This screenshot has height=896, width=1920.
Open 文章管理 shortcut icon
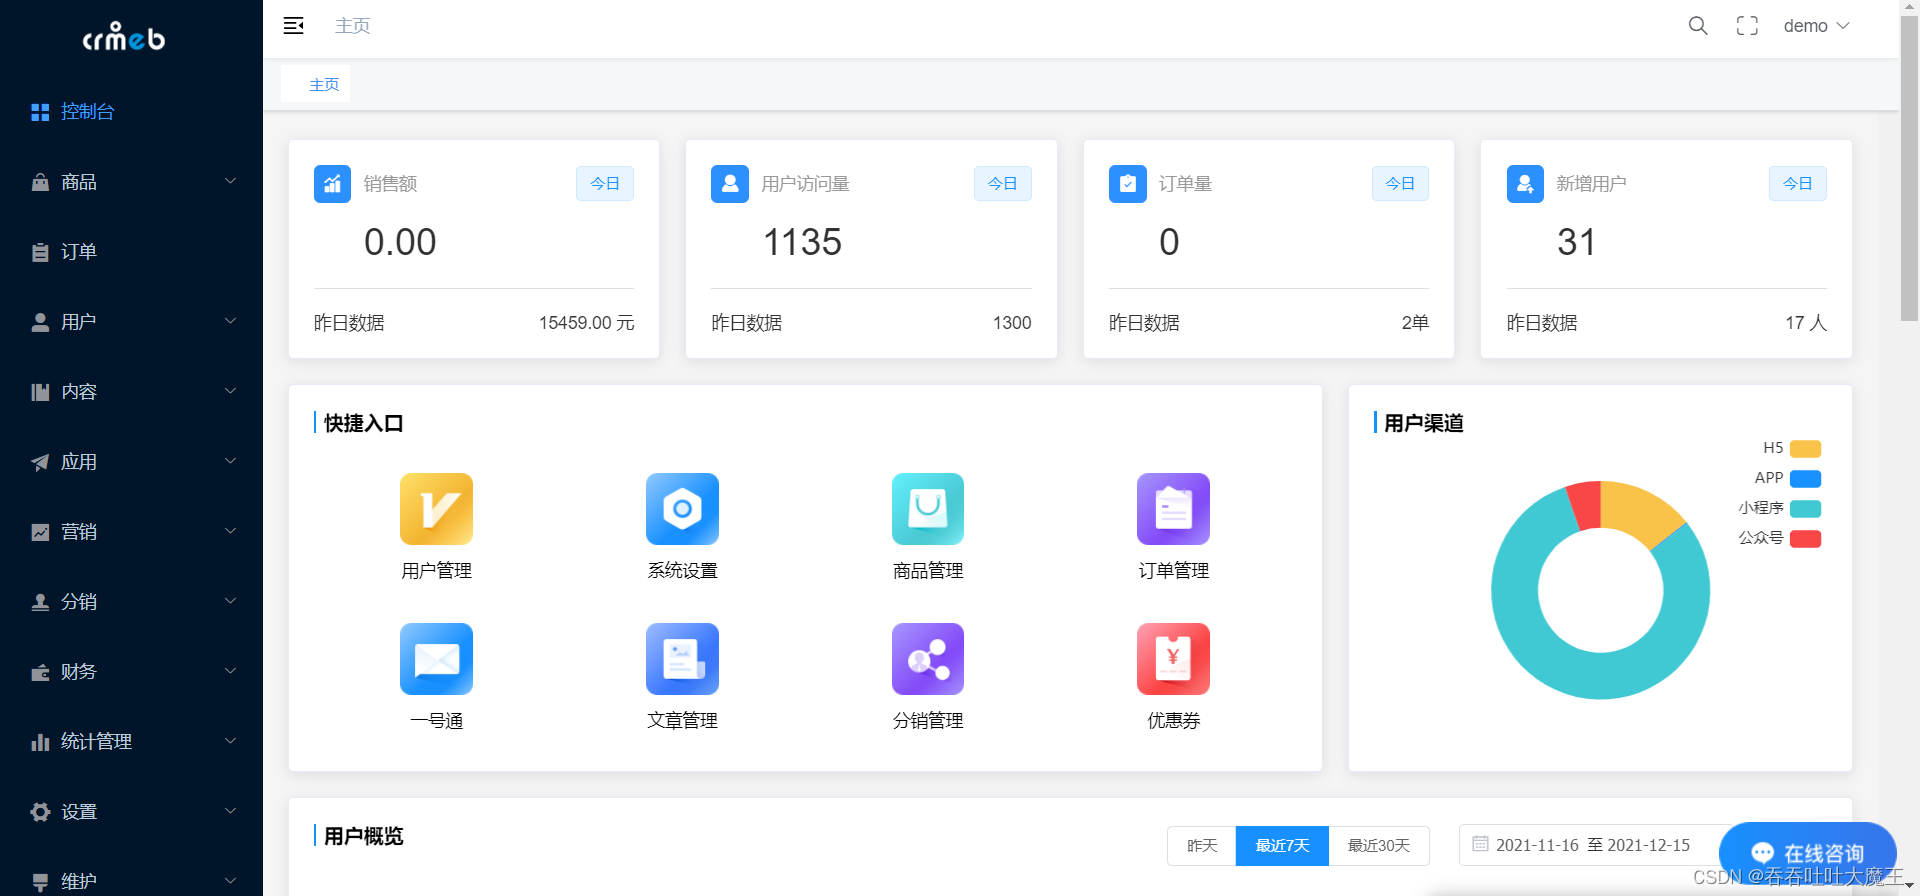tap(682, 659)
